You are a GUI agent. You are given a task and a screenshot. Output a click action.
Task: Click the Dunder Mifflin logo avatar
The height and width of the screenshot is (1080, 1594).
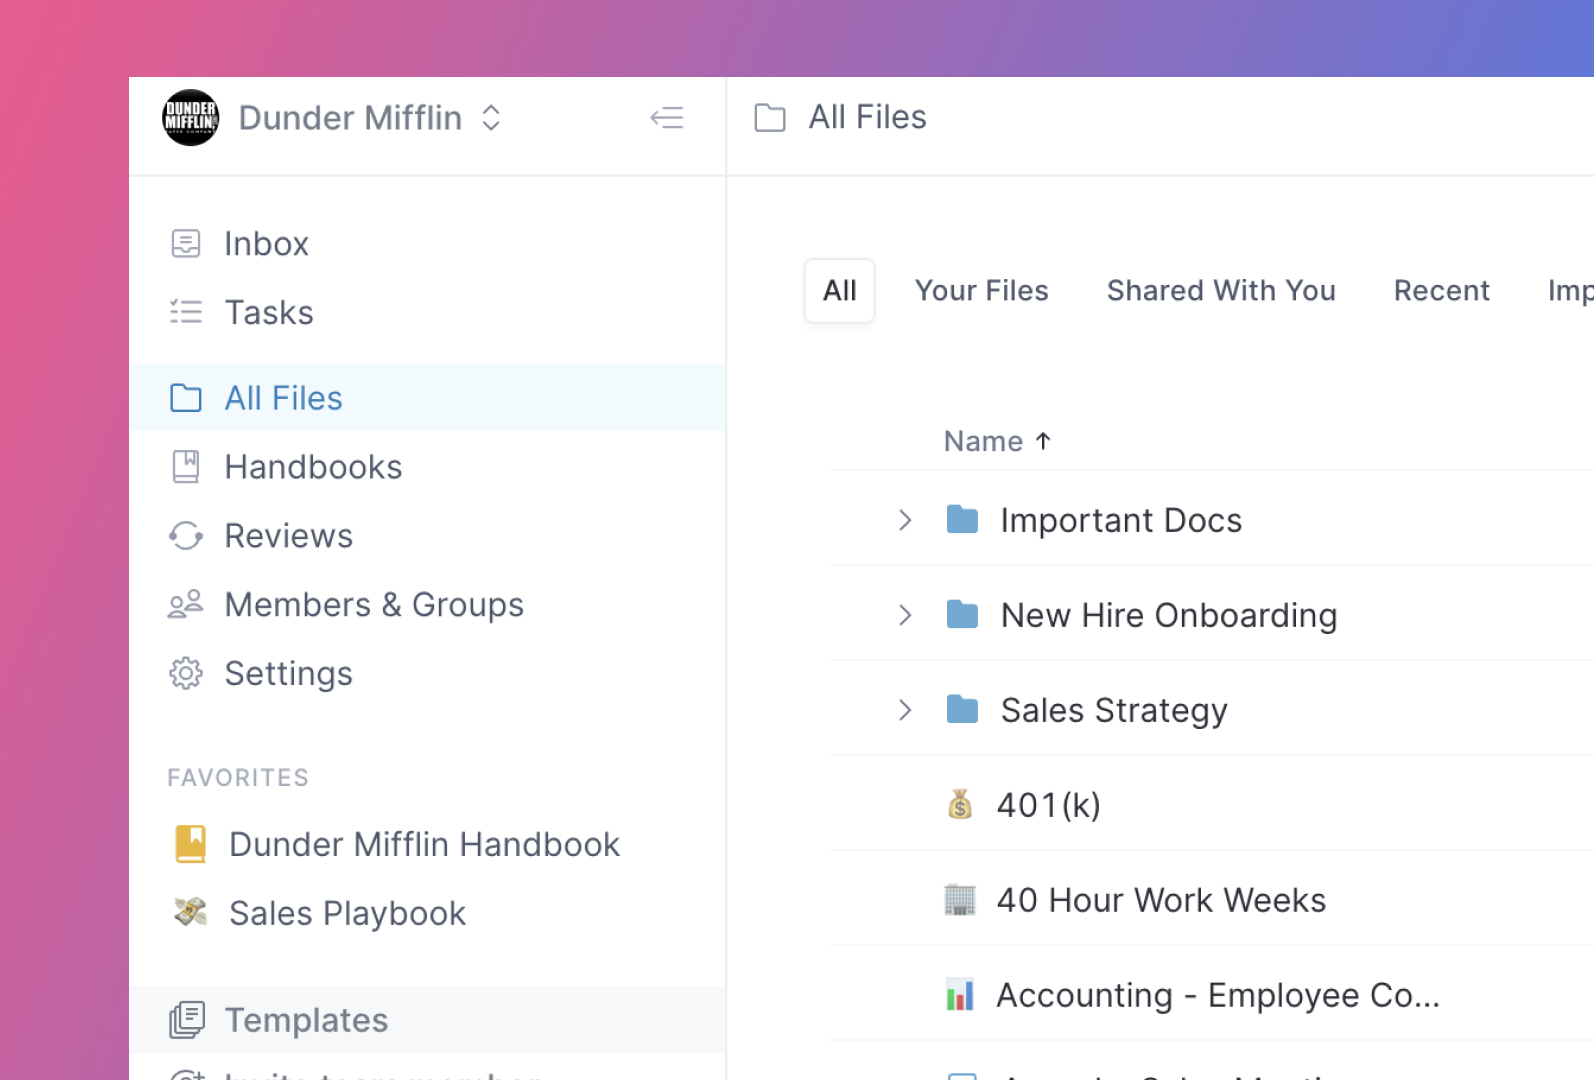[190, 118]
